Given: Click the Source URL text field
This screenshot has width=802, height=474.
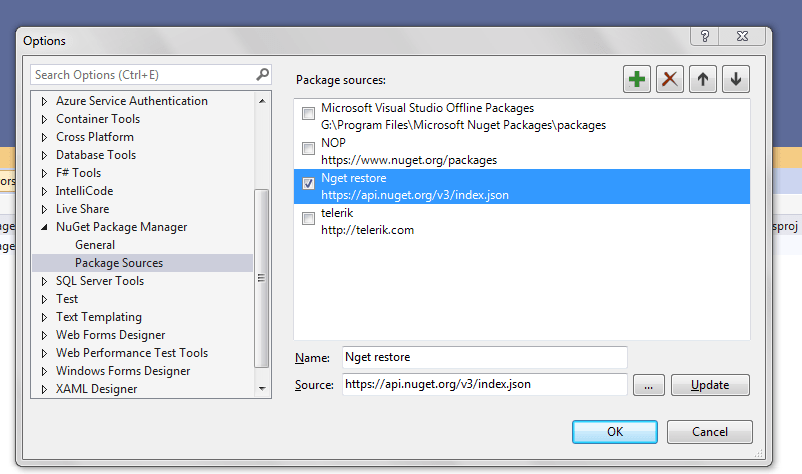Looking at the screenshot, I should tap(485, 385).
